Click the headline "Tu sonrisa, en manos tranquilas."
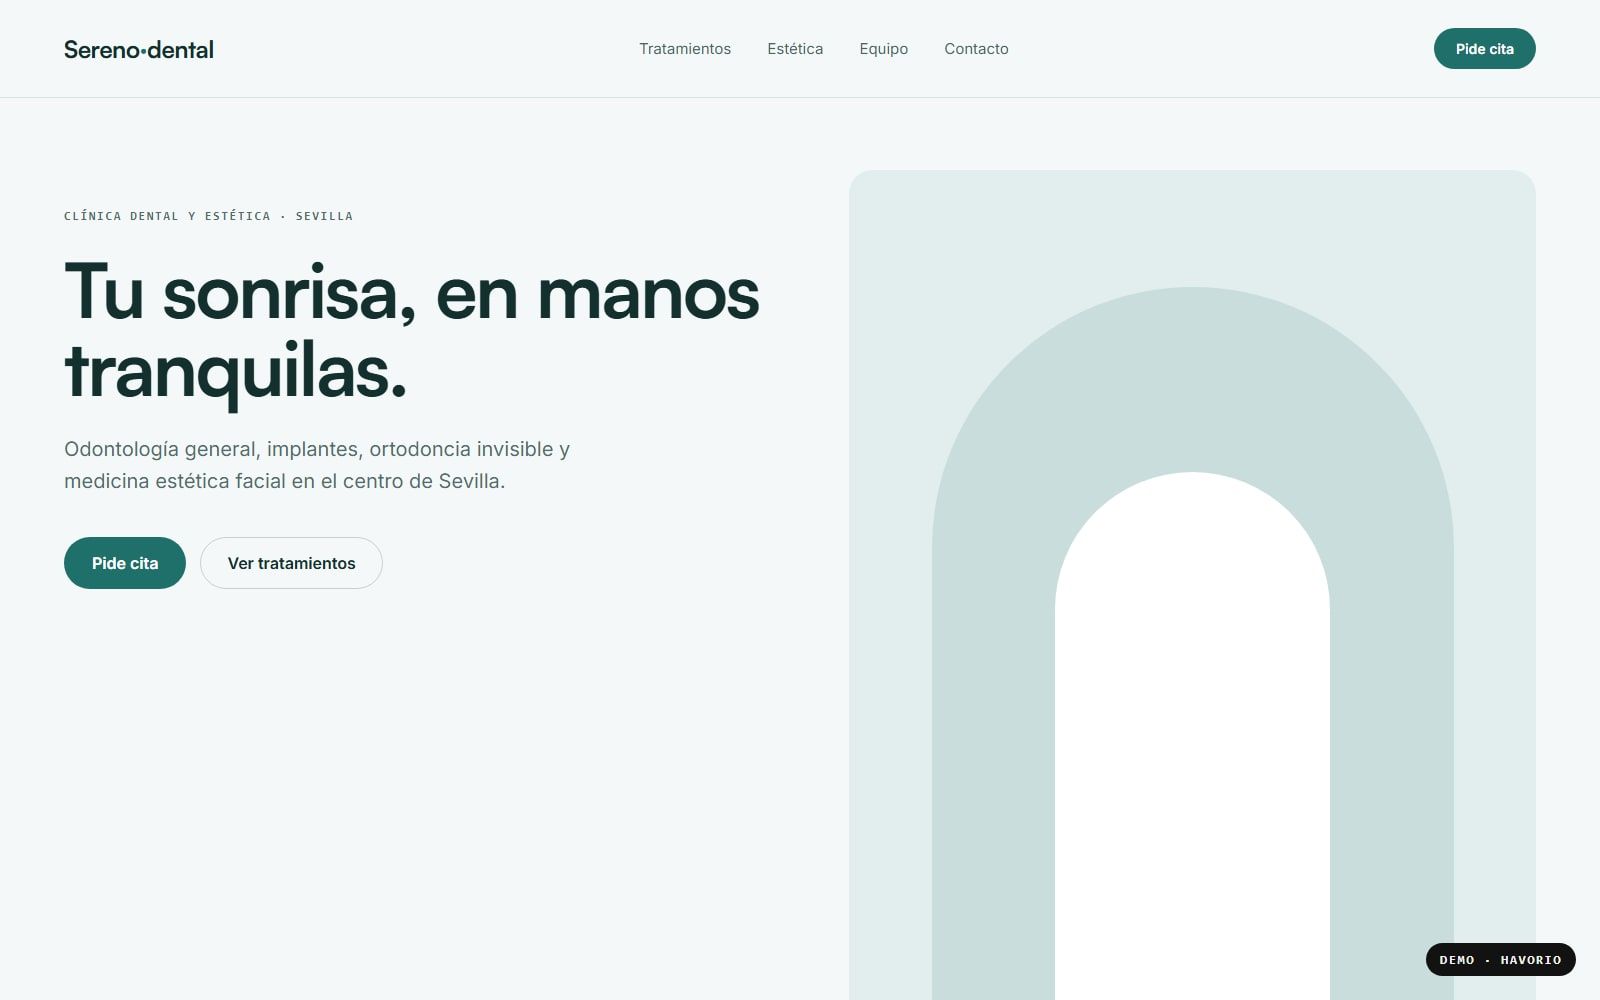 click(412, 332)
